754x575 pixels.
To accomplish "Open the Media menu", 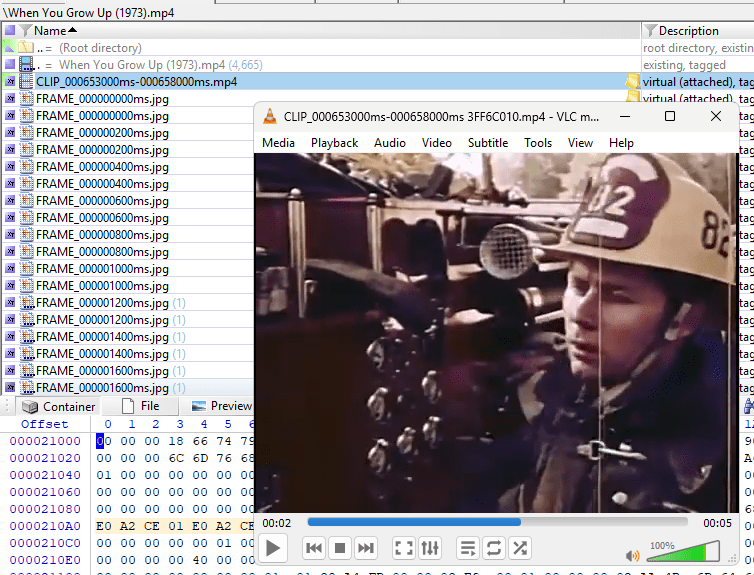I will click(x=278, y=143).
